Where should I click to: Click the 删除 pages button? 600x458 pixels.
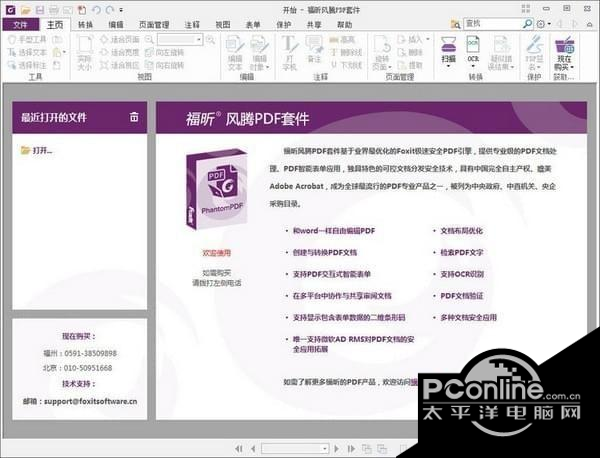tap(410, 52)
